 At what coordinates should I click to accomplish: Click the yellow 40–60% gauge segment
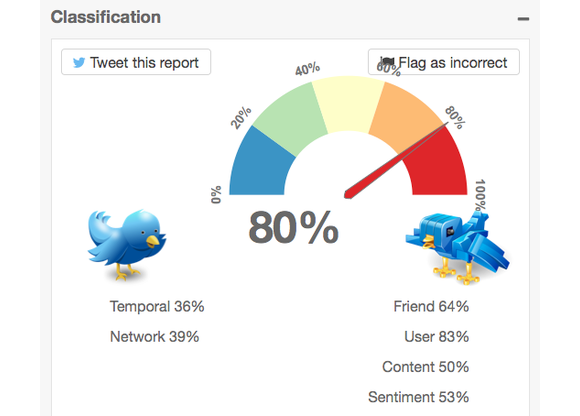pos(348,104)
